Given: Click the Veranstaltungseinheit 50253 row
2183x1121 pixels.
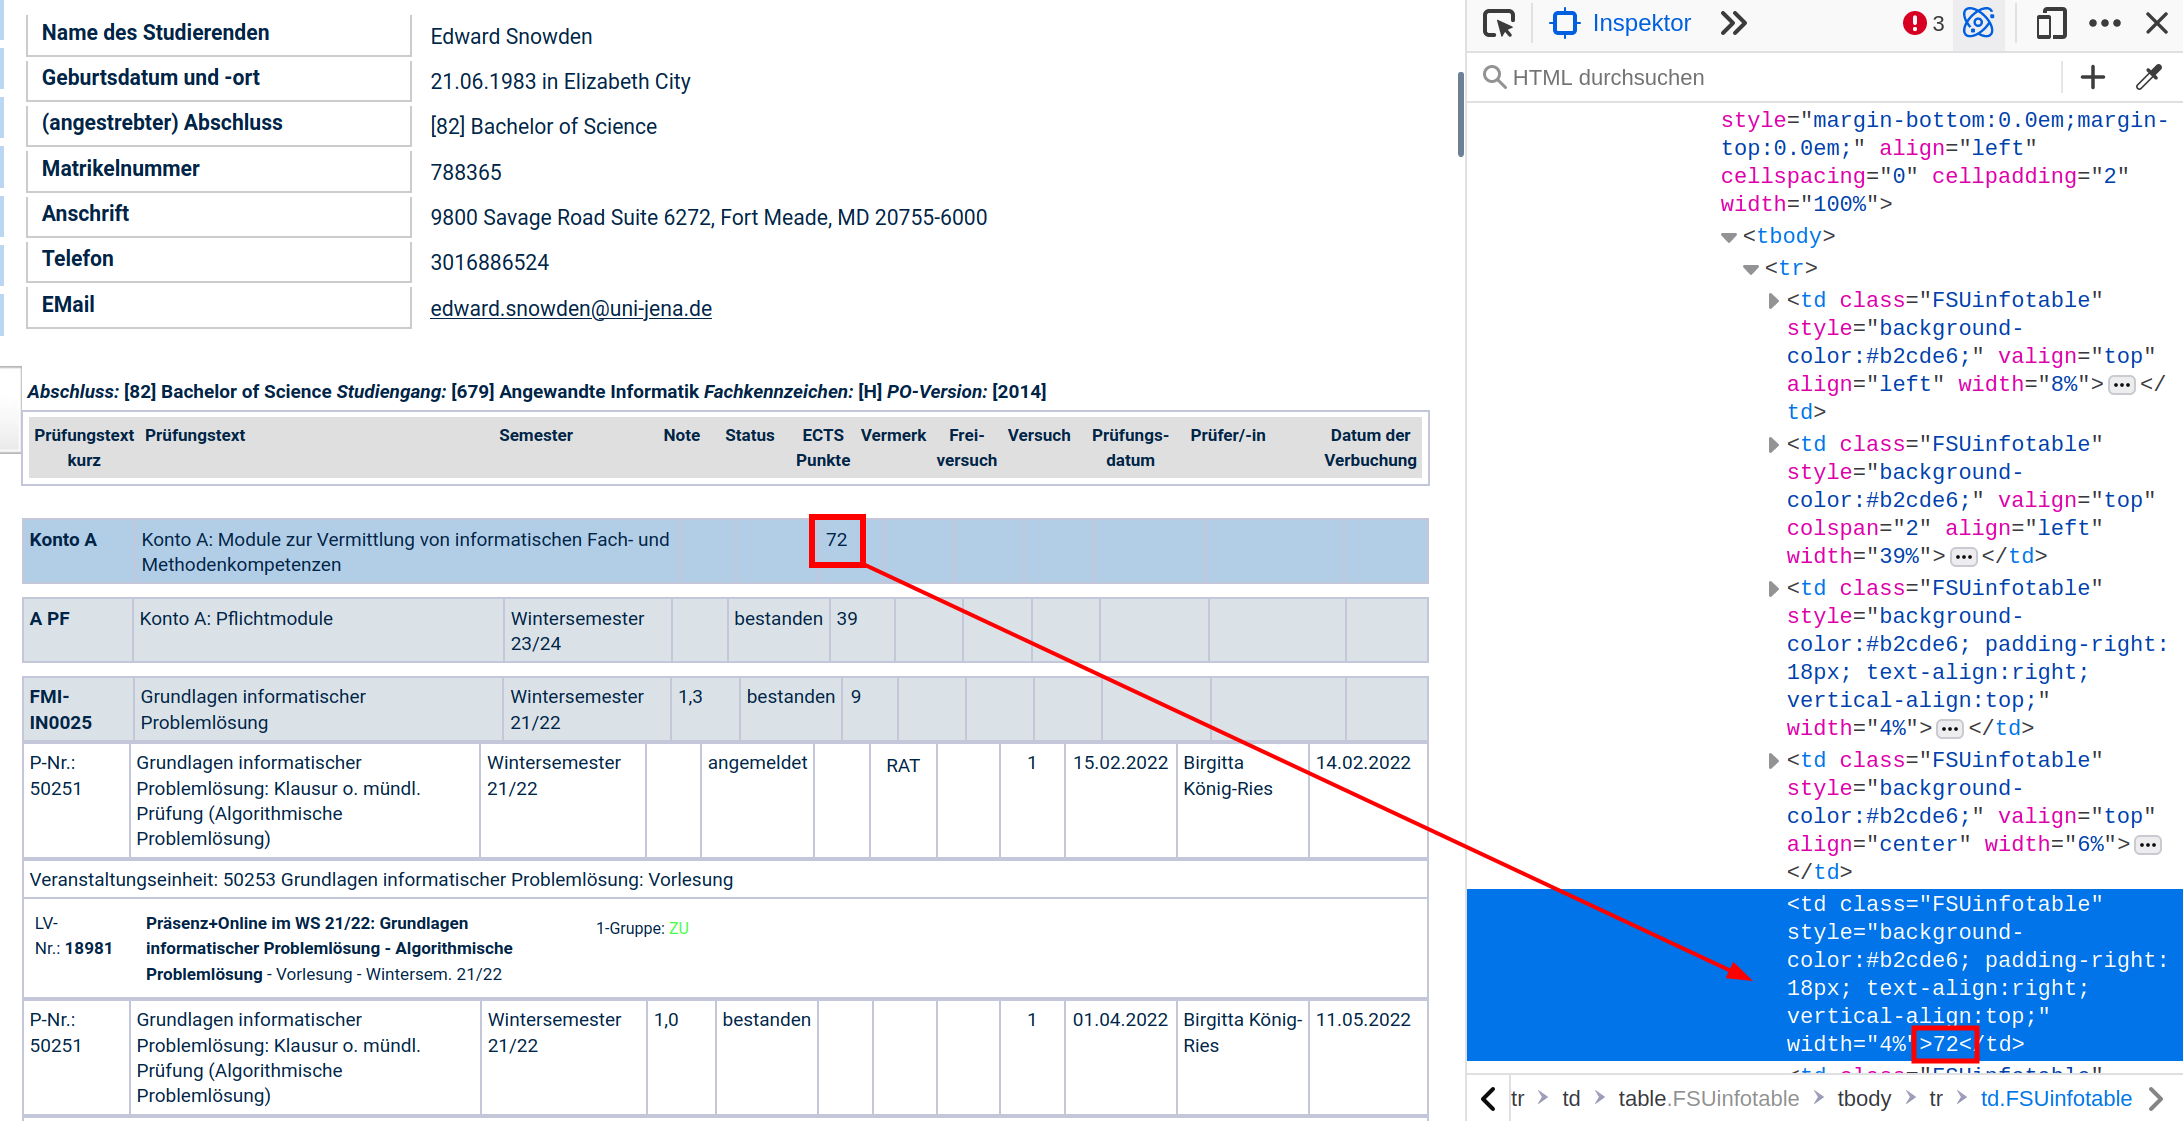Looking at the screenshot, I should click(725, 880).
